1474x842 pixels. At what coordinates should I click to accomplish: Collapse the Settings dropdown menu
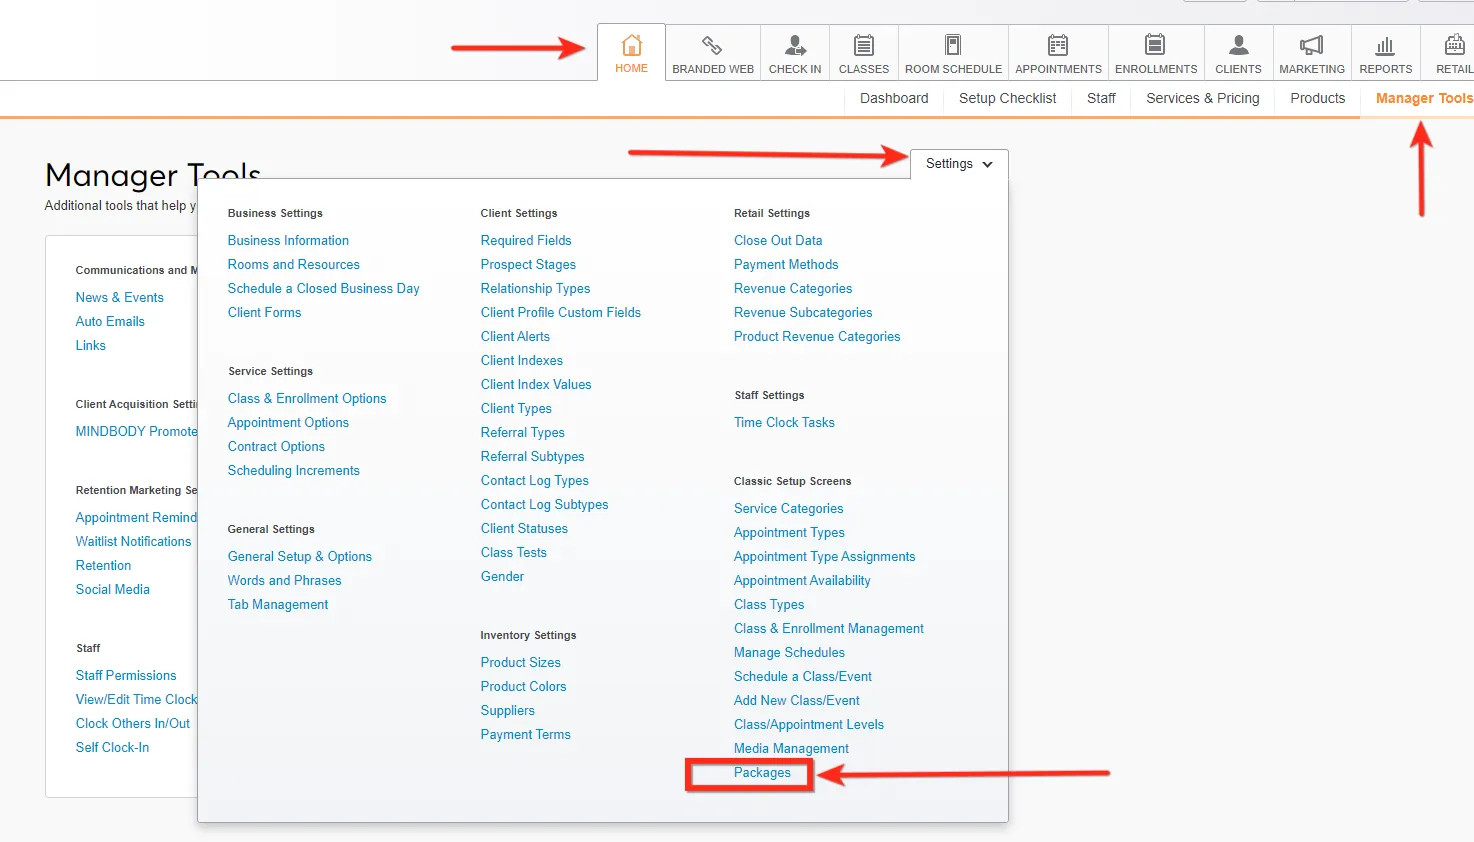point(958,164)
